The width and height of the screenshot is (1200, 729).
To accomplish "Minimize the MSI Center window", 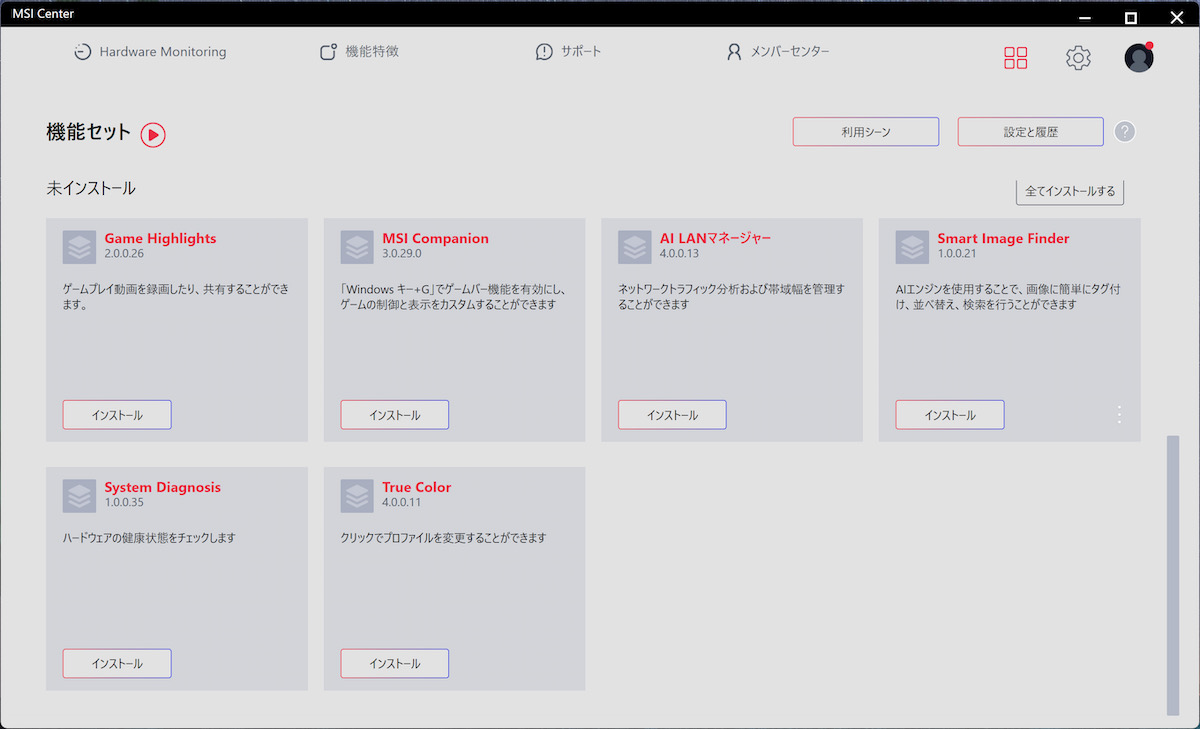I will [x=1086, y=17].
